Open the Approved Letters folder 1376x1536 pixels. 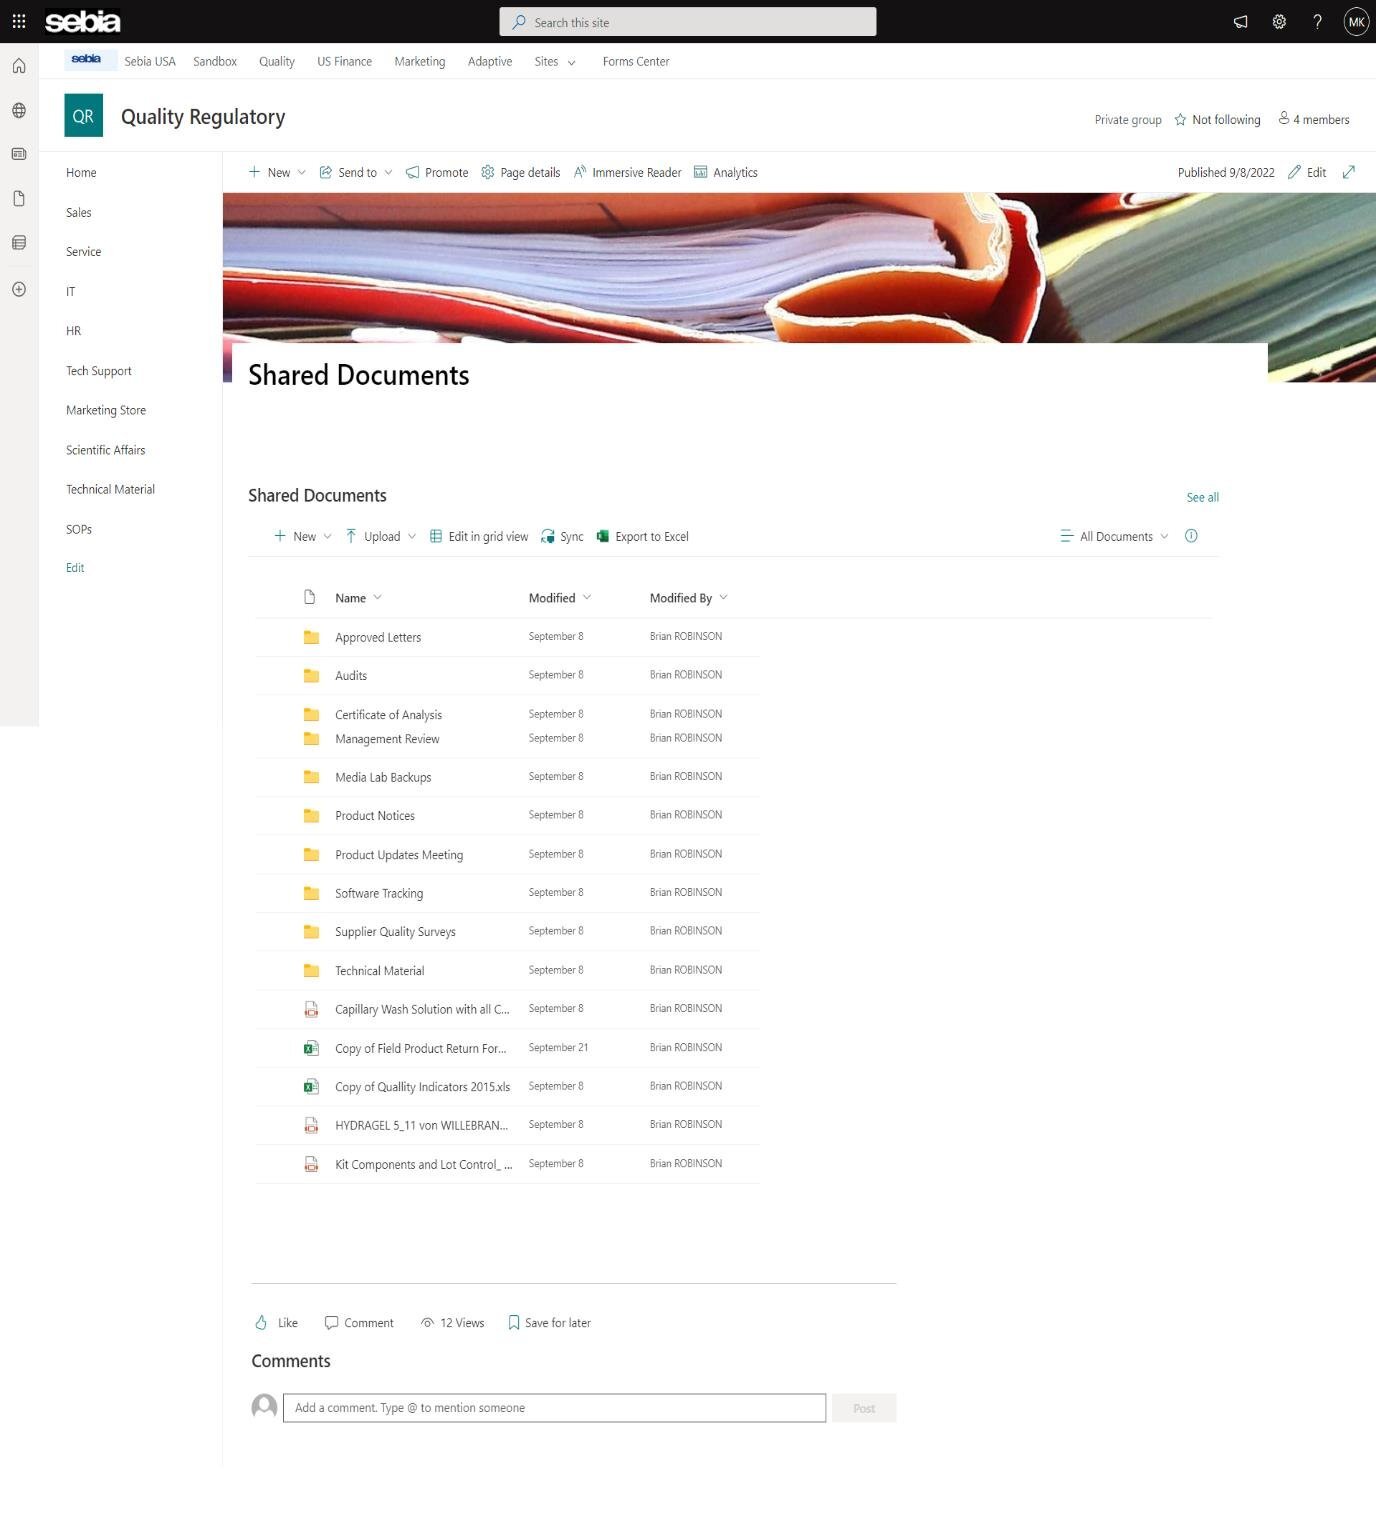tap(378, 637)
